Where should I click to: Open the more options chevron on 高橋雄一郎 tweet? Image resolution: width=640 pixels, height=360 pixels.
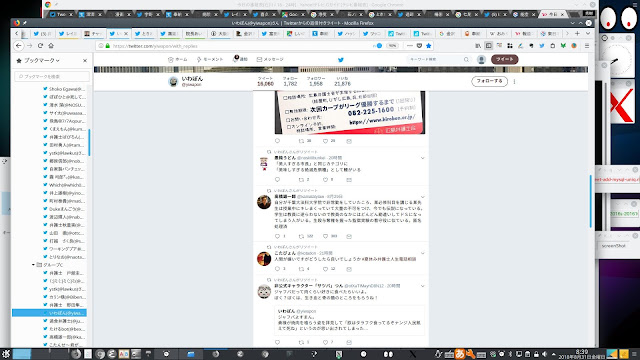422,197
